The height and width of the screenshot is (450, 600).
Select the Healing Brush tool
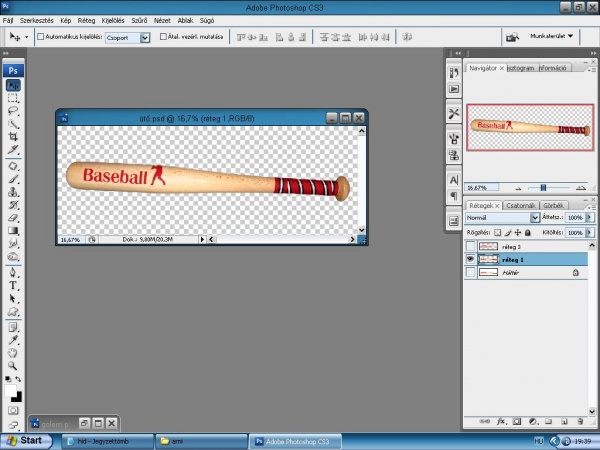pos(13,166)
